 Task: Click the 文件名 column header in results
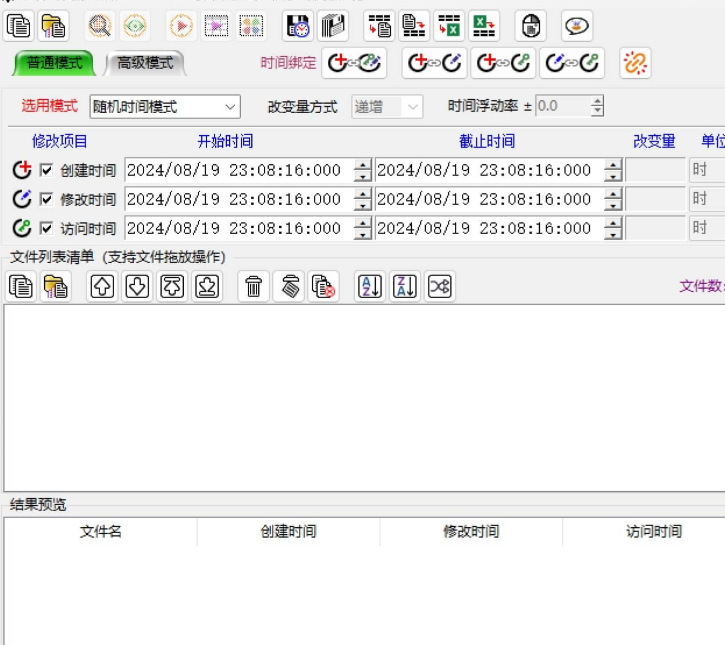(x=101, y=532)
